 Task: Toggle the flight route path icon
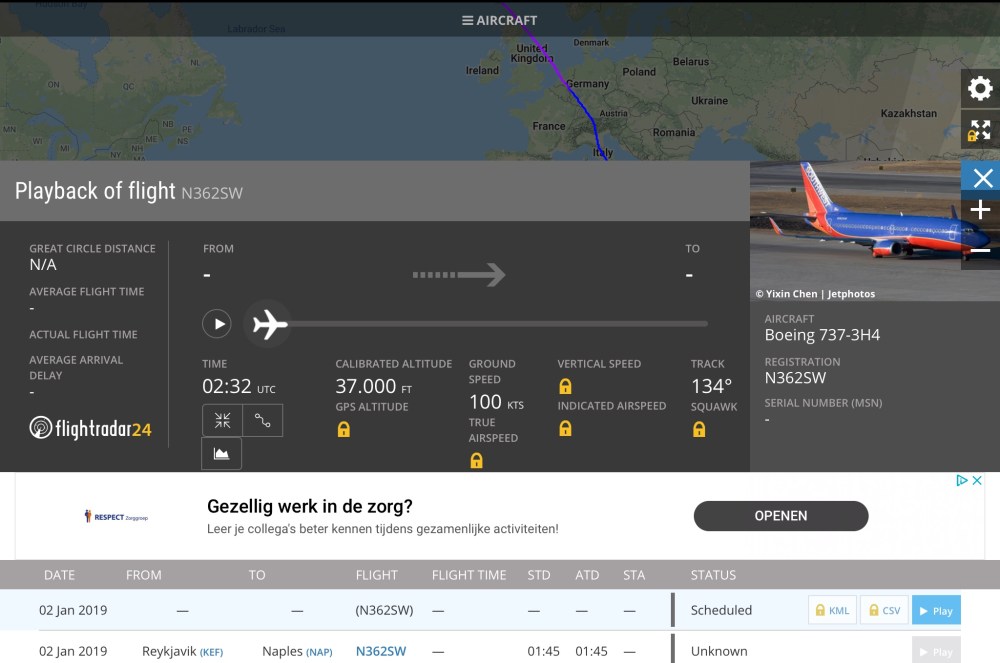pos(262,421)
